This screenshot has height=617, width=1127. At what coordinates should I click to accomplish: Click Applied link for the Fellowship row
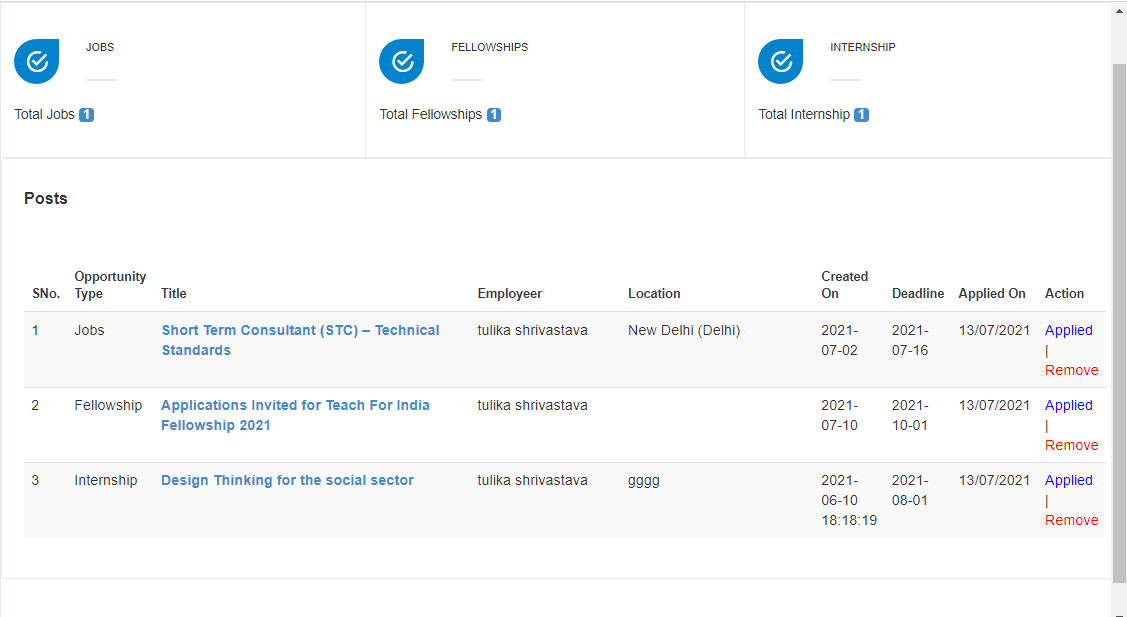[x=1068, y=405]
